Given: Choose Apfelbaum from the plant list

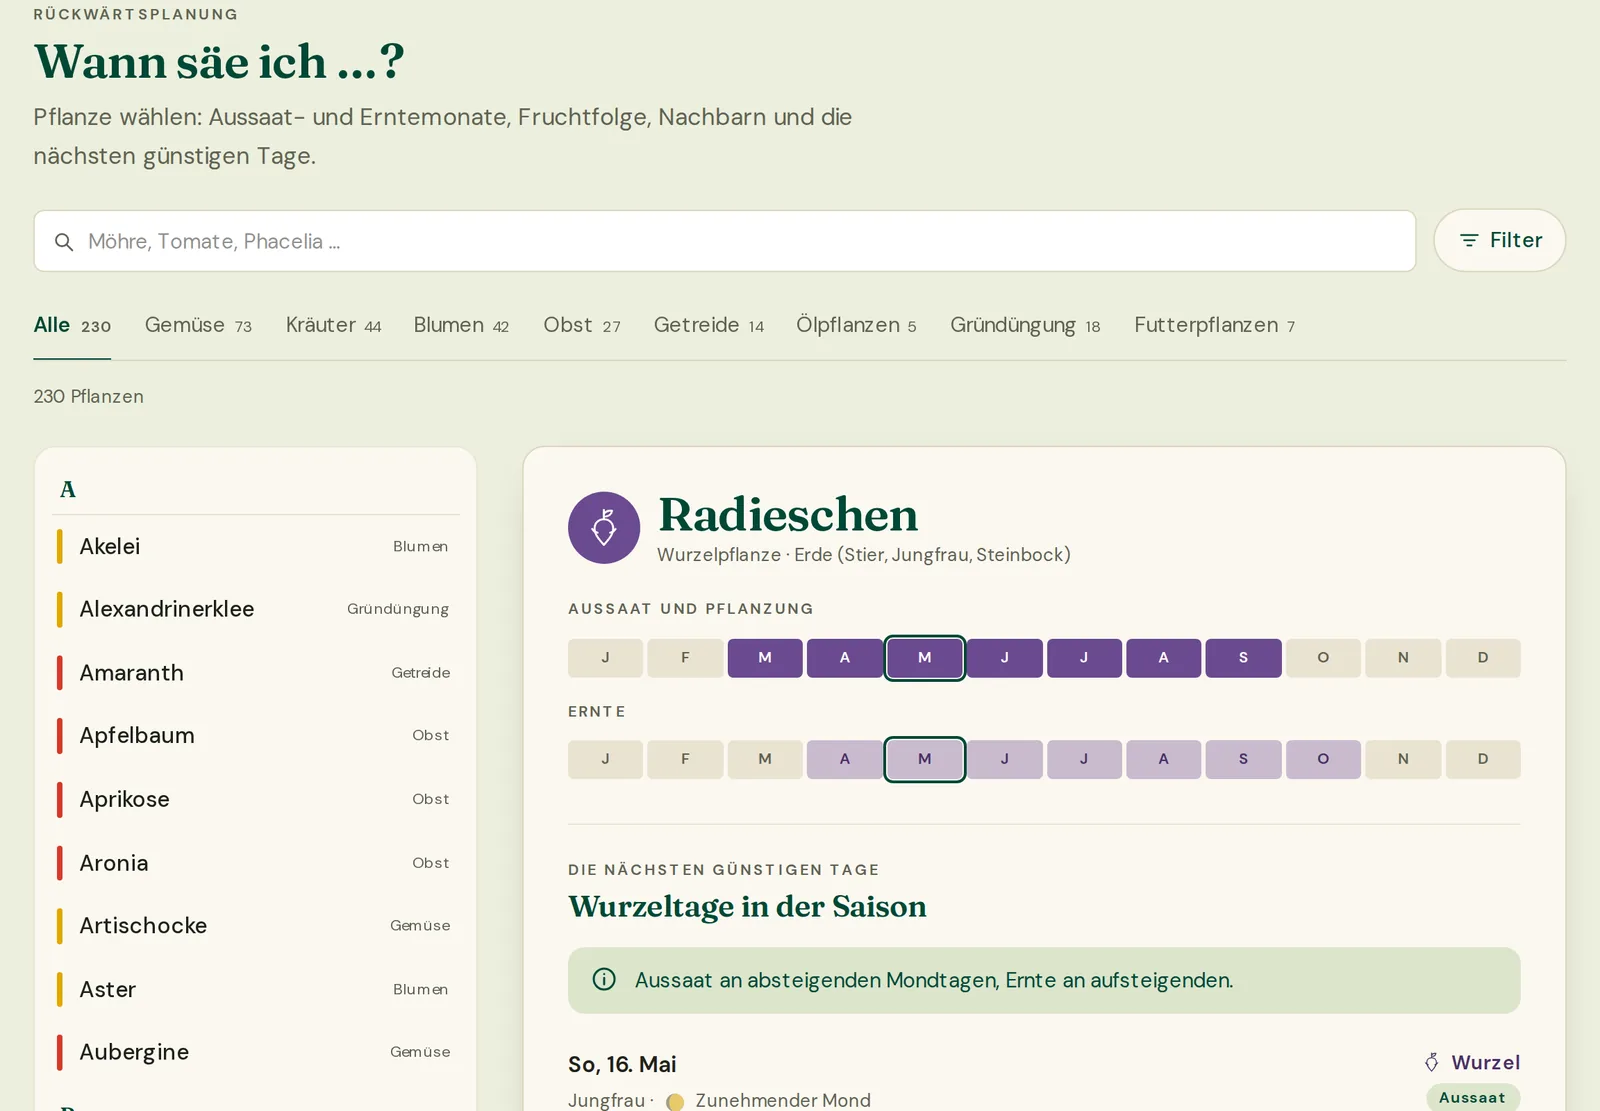Looking at the screenshot, I should 255,735.
